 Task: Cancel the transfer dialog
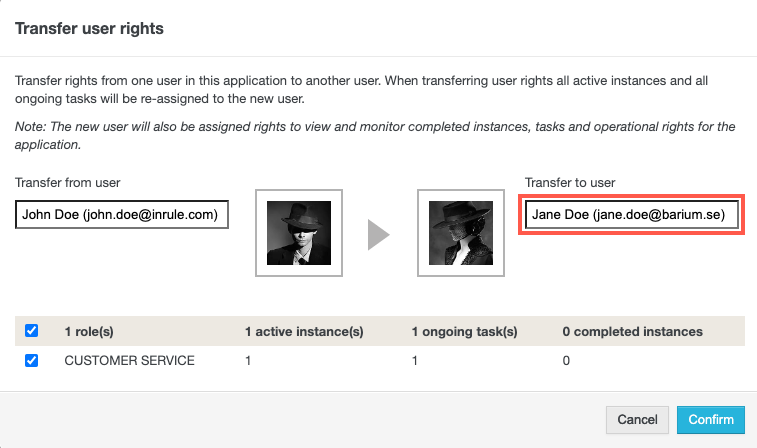[x=637, y=420]
